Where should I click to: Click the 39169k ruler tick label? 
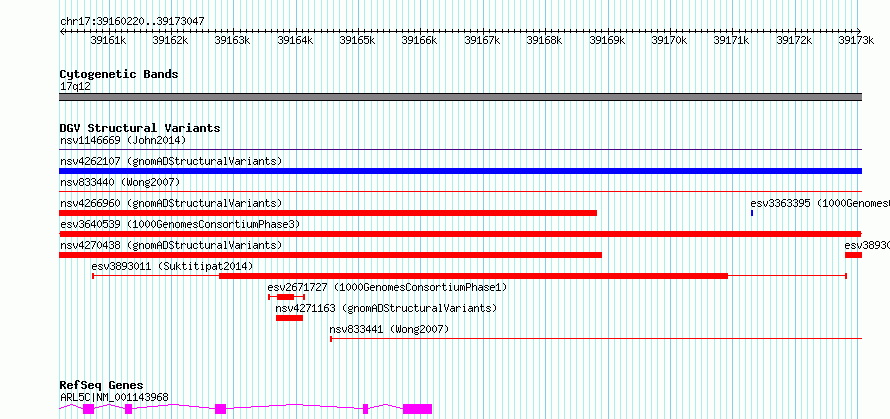[x=607, y=40]
